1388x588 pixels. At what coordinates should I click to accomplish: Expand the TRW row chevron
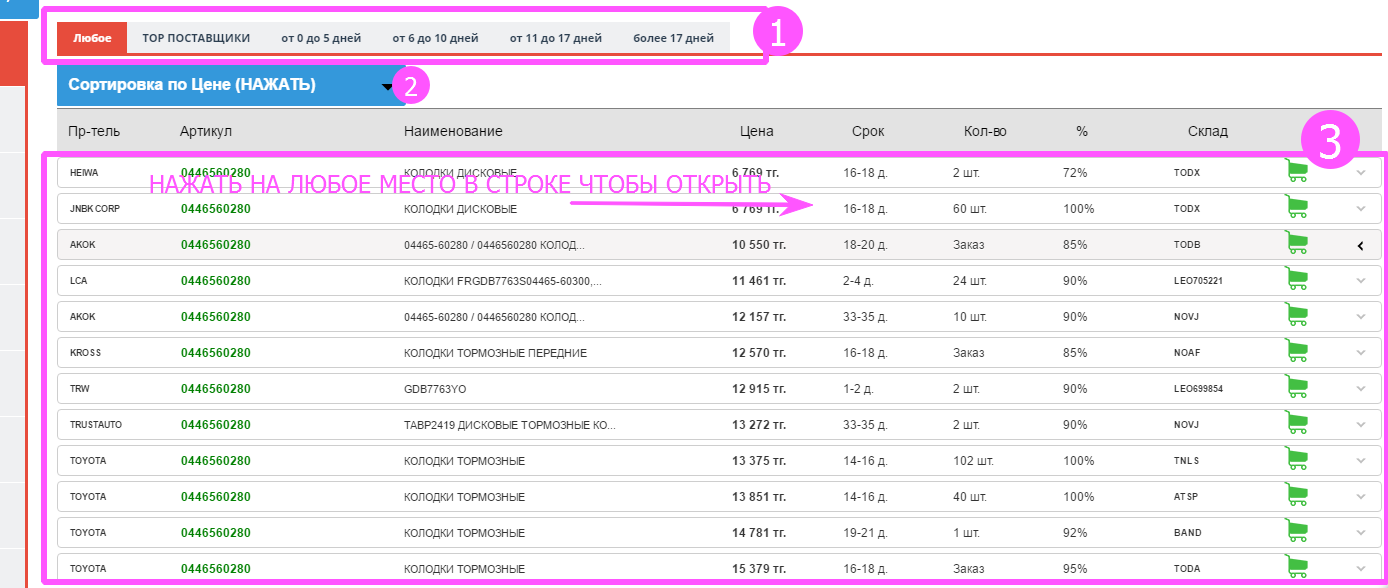(x=1360, y=389)
